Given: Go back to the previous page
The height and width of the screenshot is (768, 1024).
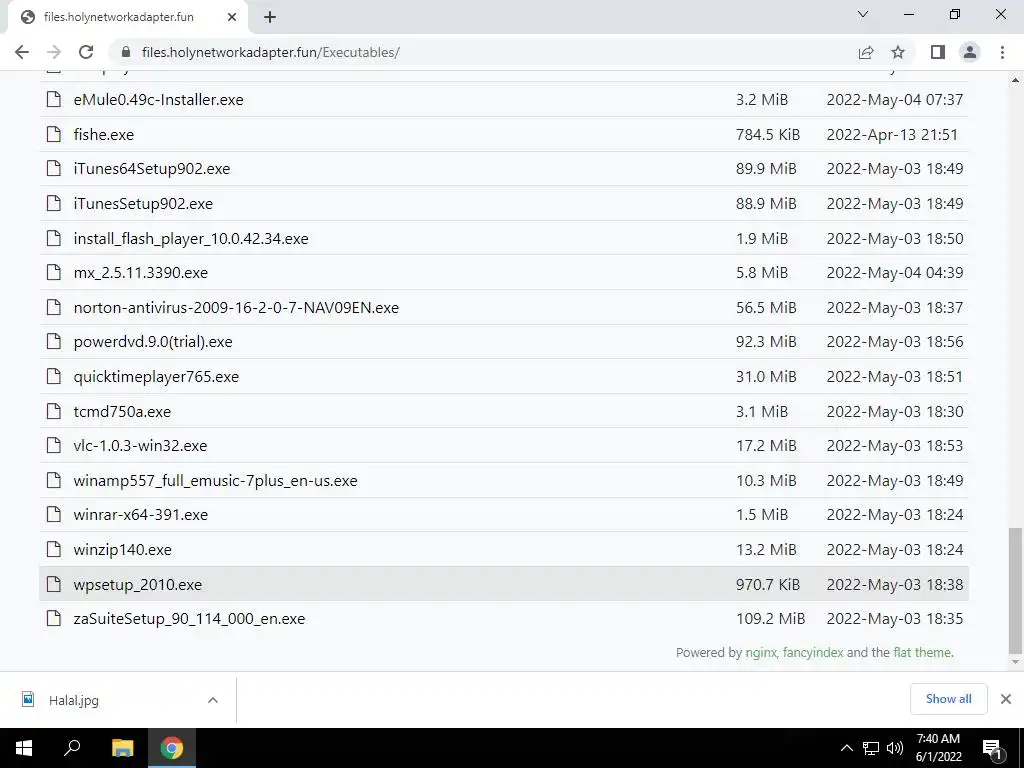Looking at the screenshot, I should tap(22, 52).
